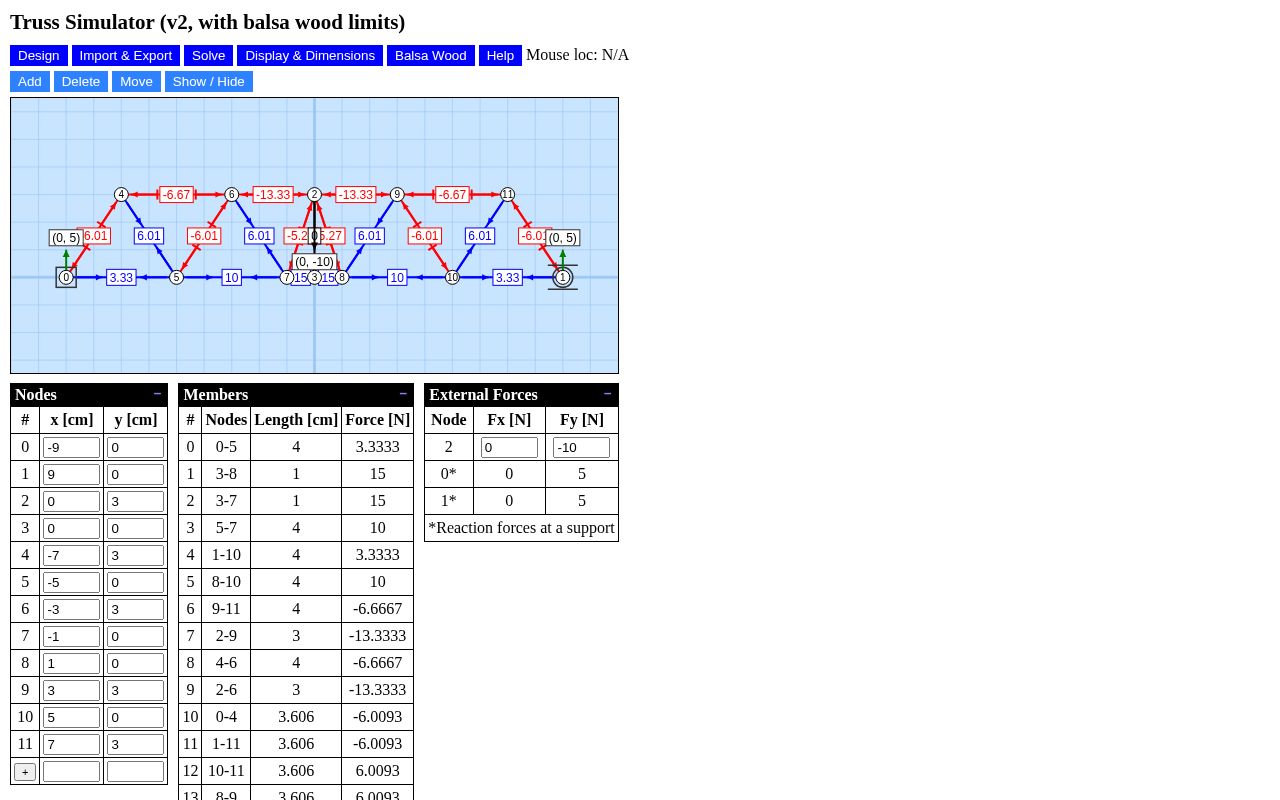
Task: Click the 5-7 member nodes cell
Action: (x=226, y=528)
